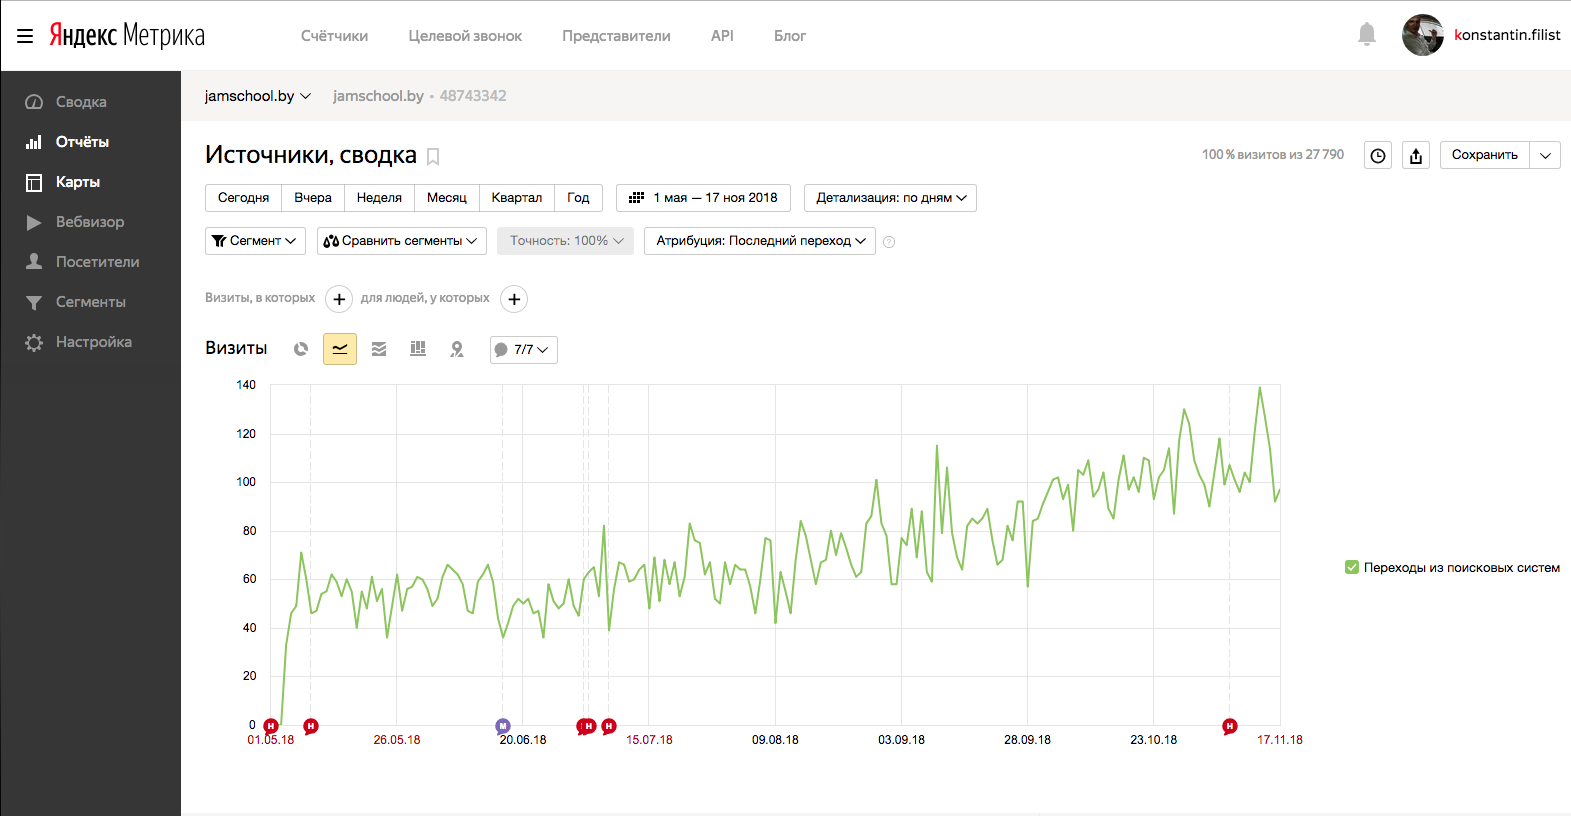Select the stacked area chart icon

[x=379, y=349]
